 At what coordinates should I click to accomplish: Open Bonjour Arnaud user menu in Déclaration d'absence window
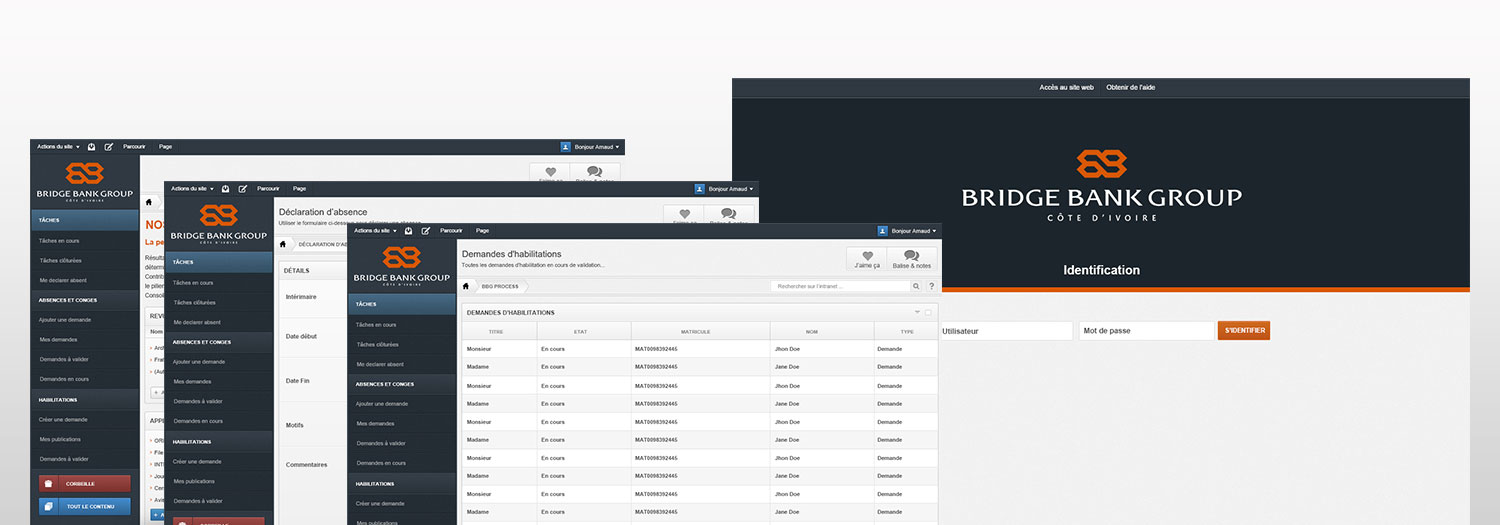[731, 188]
